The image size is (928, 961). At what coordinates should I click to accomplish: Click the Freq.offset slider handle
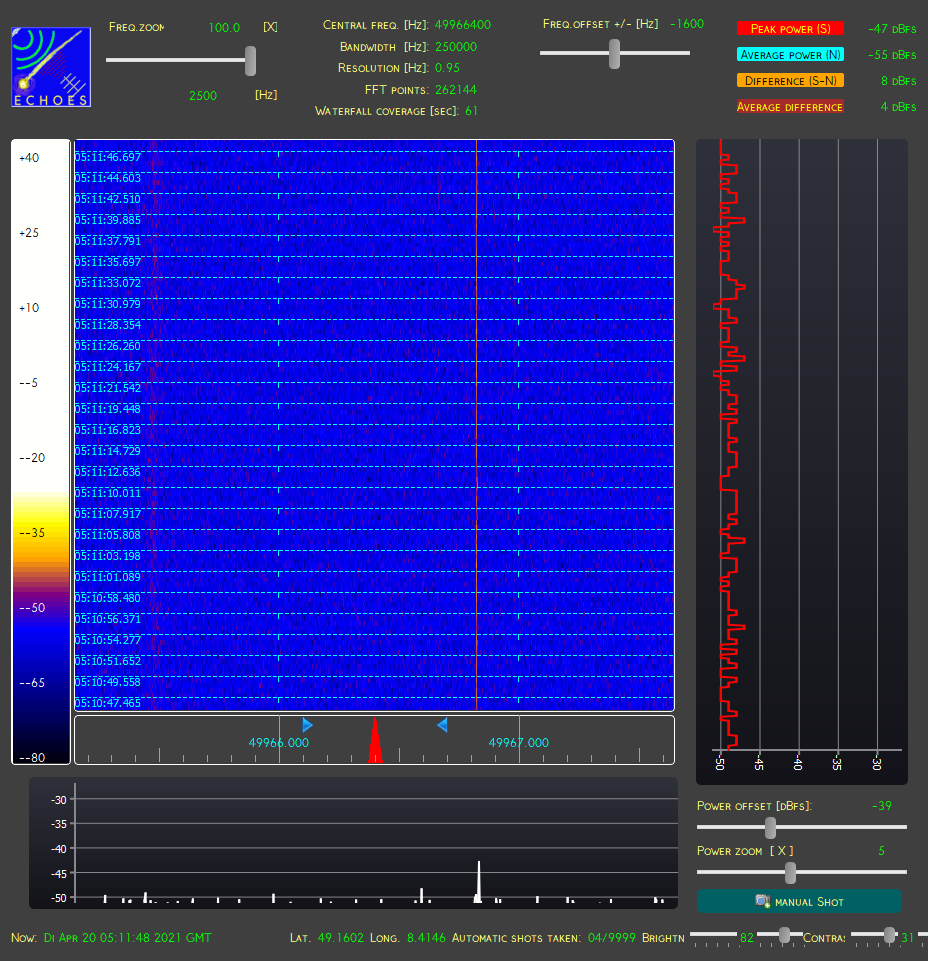point(614,54)
